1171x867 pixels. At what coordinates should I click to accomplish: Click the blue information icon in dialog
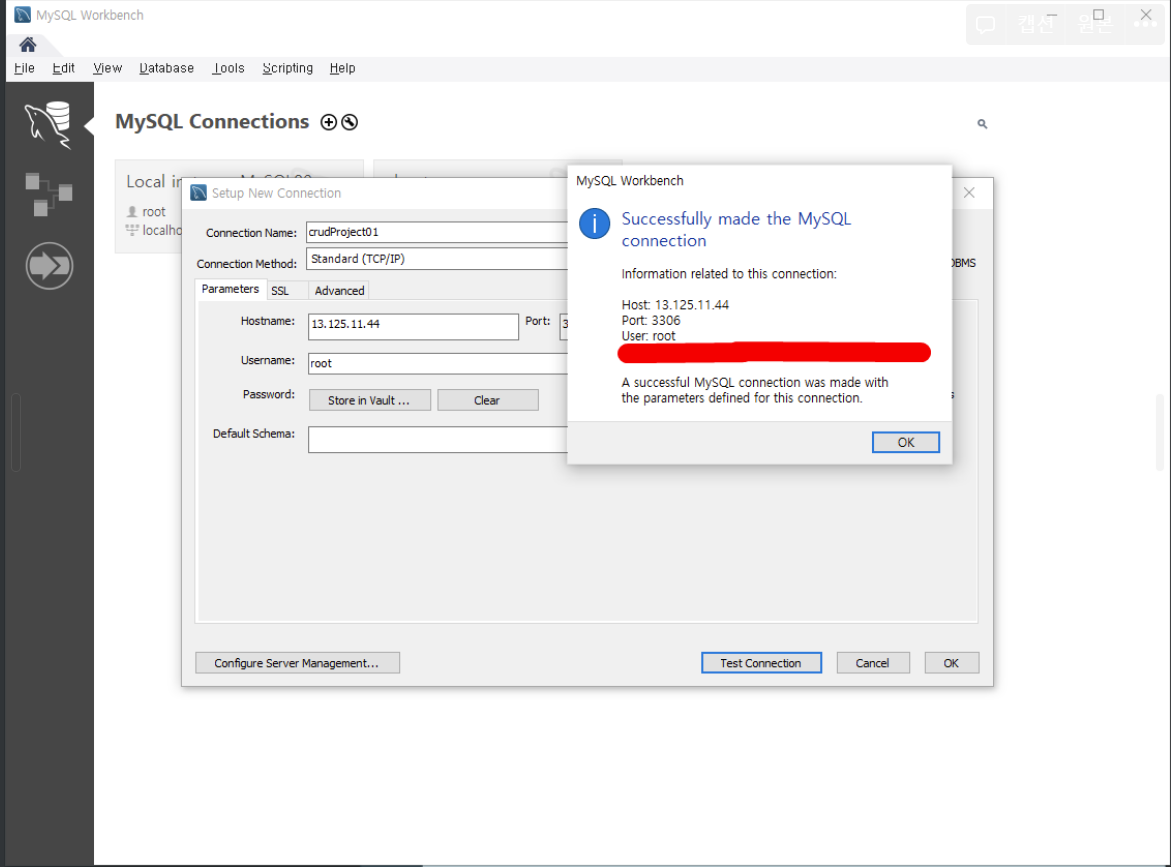pyautogui.click(x=594, y=223)
